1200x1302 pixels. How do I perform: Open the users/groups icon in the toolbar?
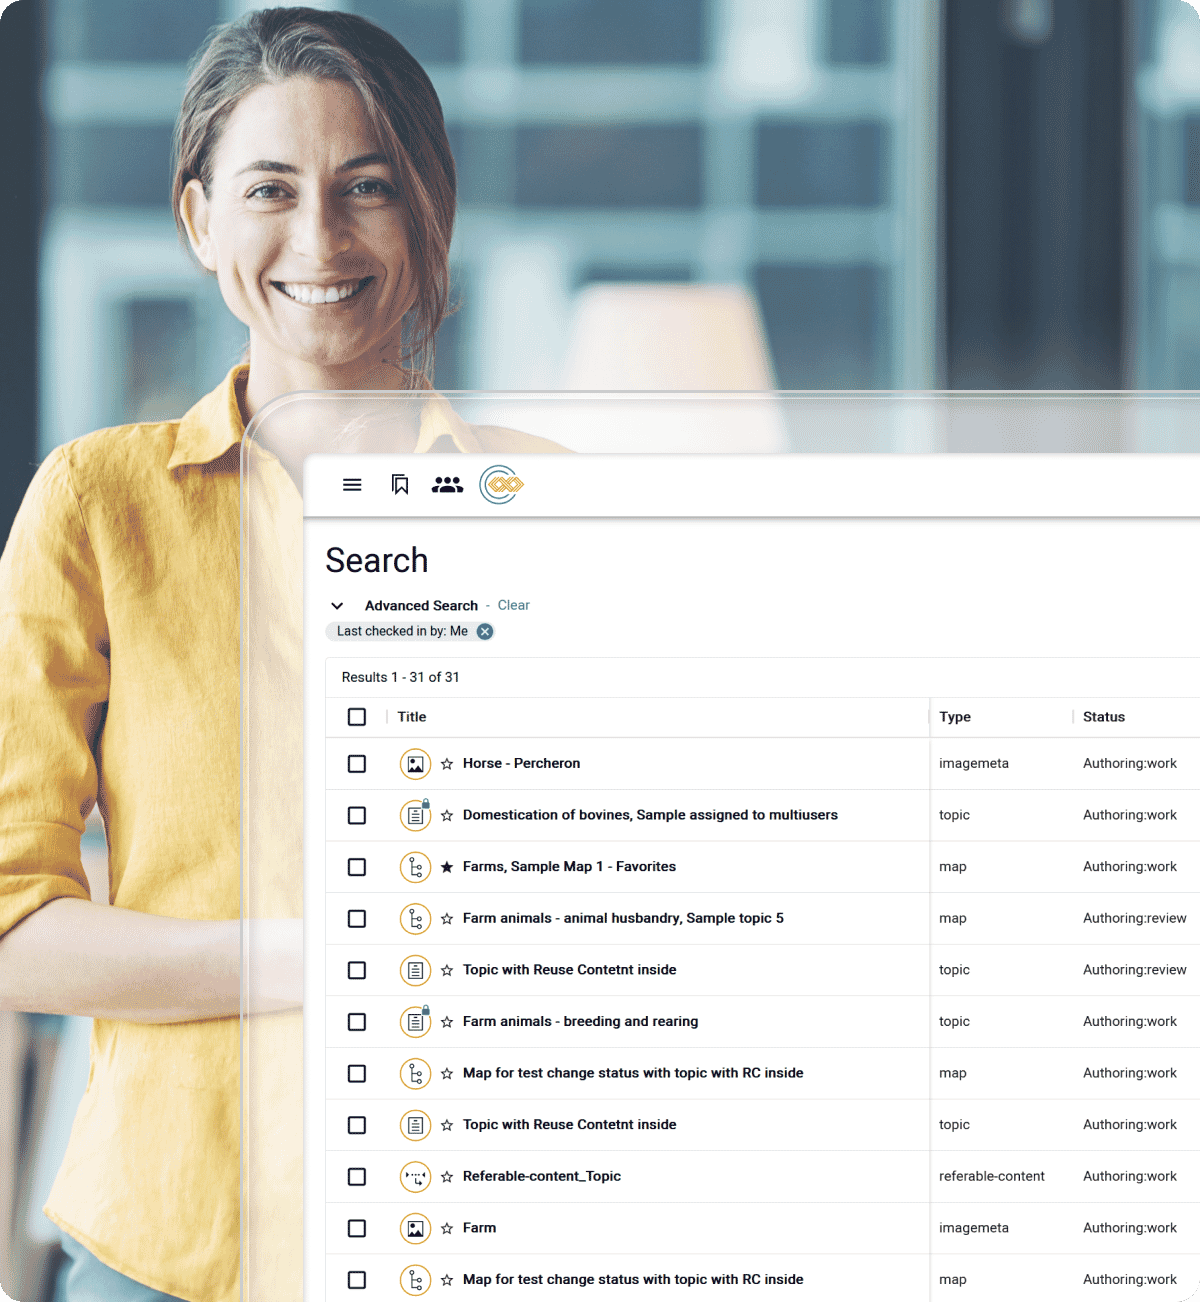tap(448, 485)
